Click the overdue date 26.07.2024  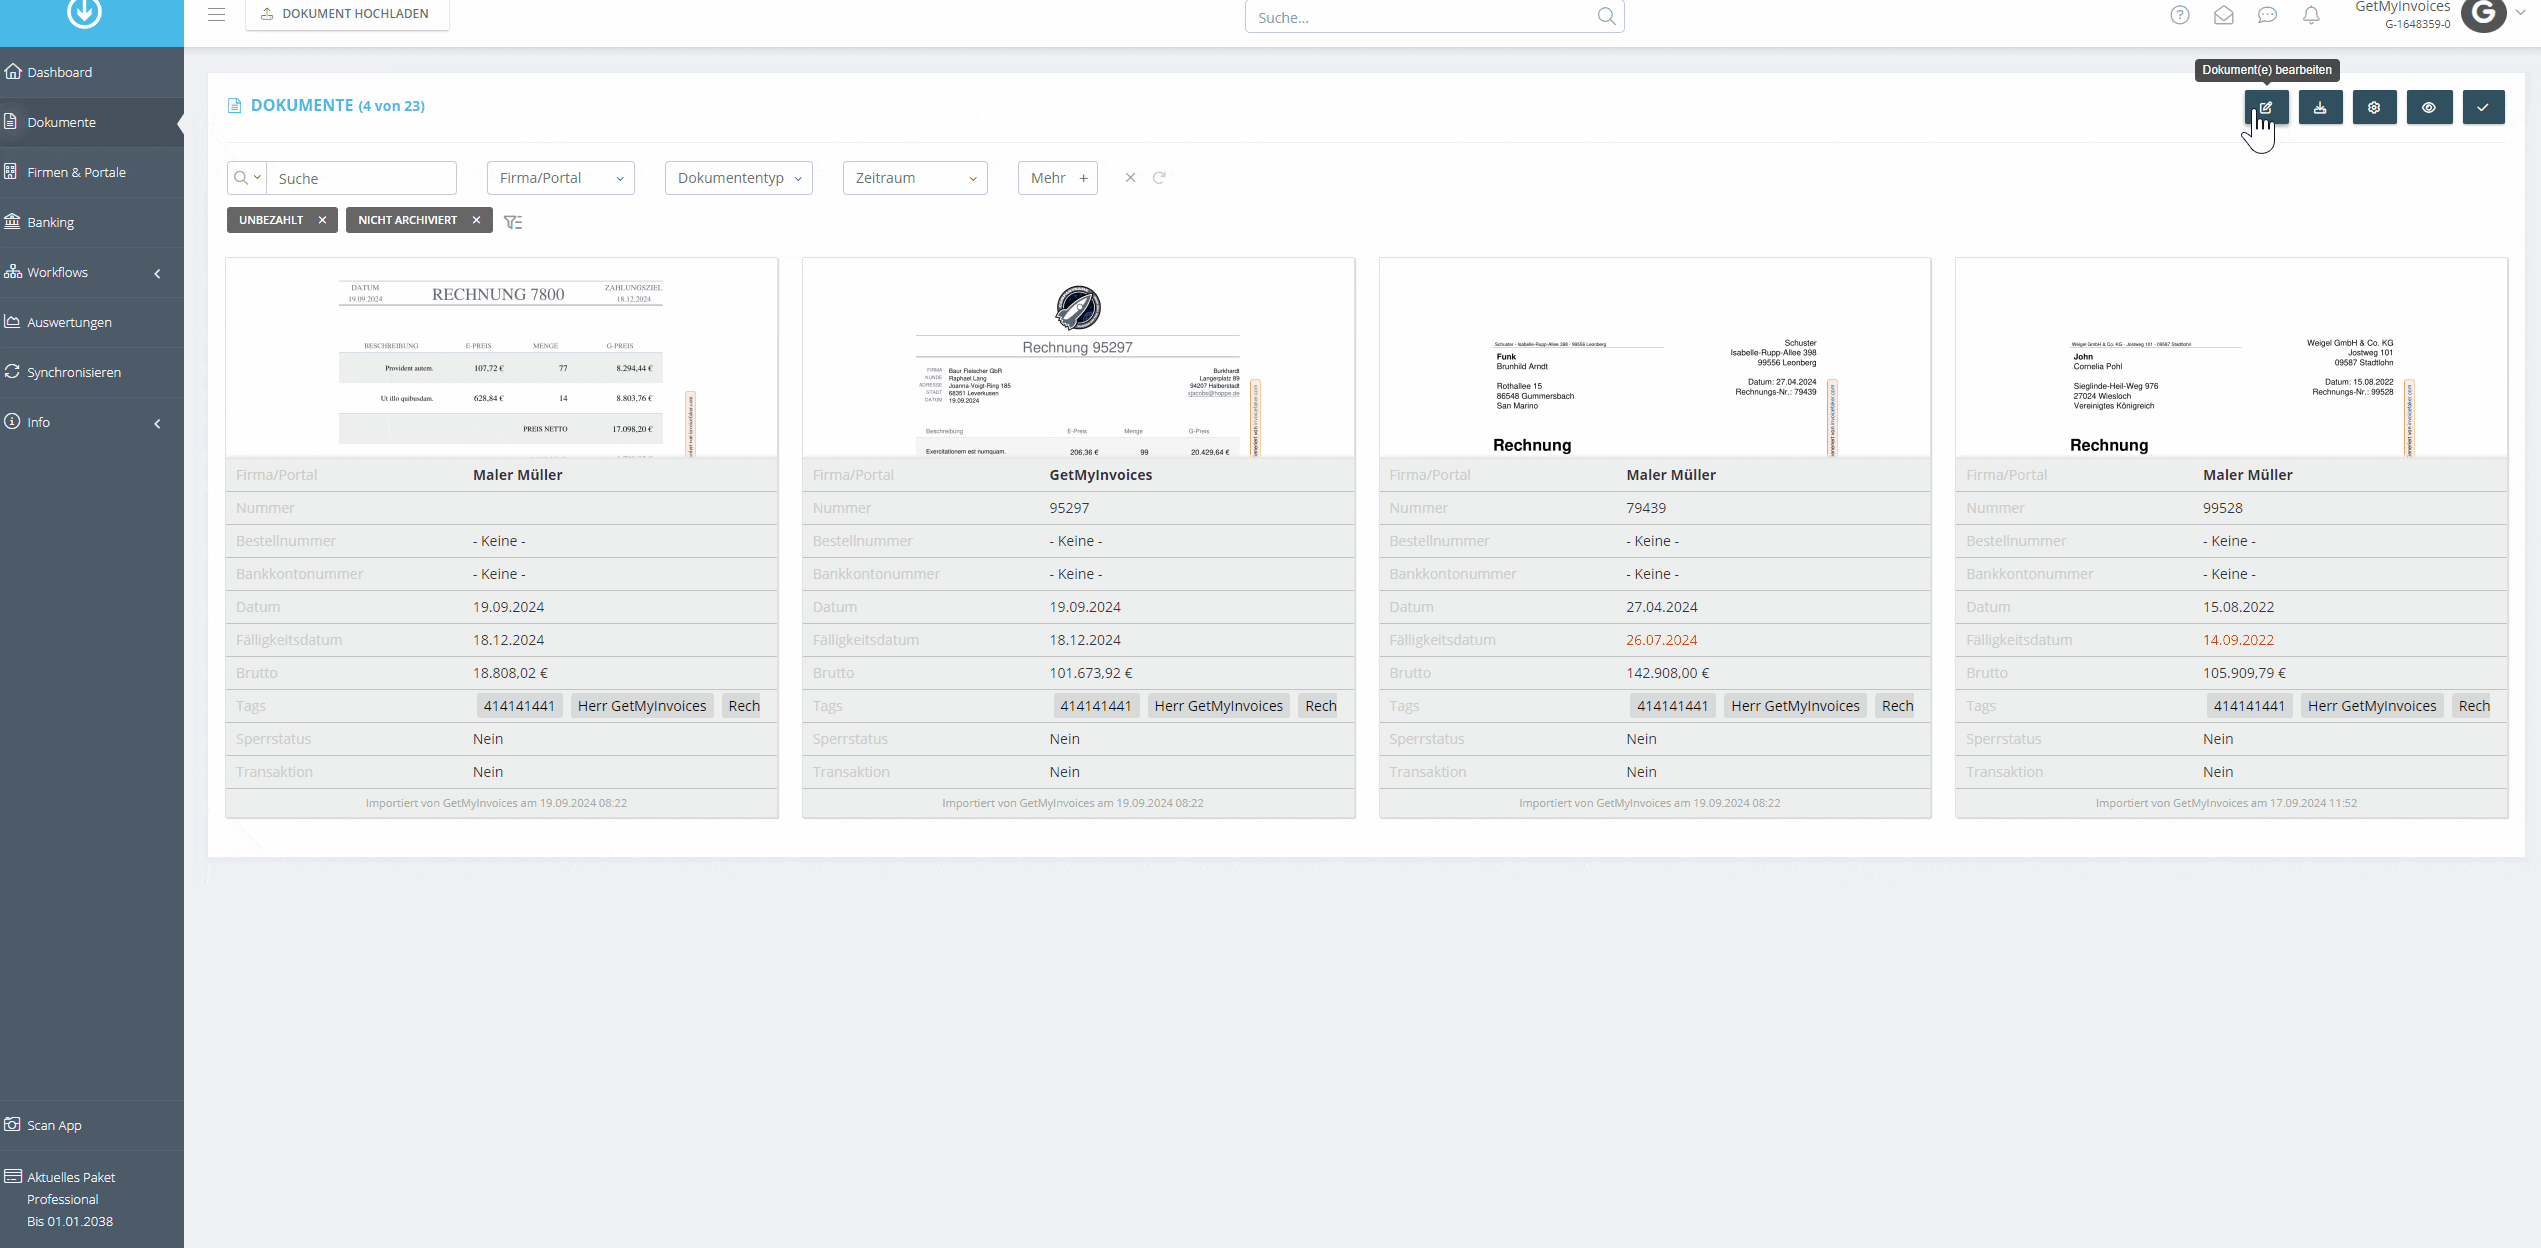[1661, 640]
